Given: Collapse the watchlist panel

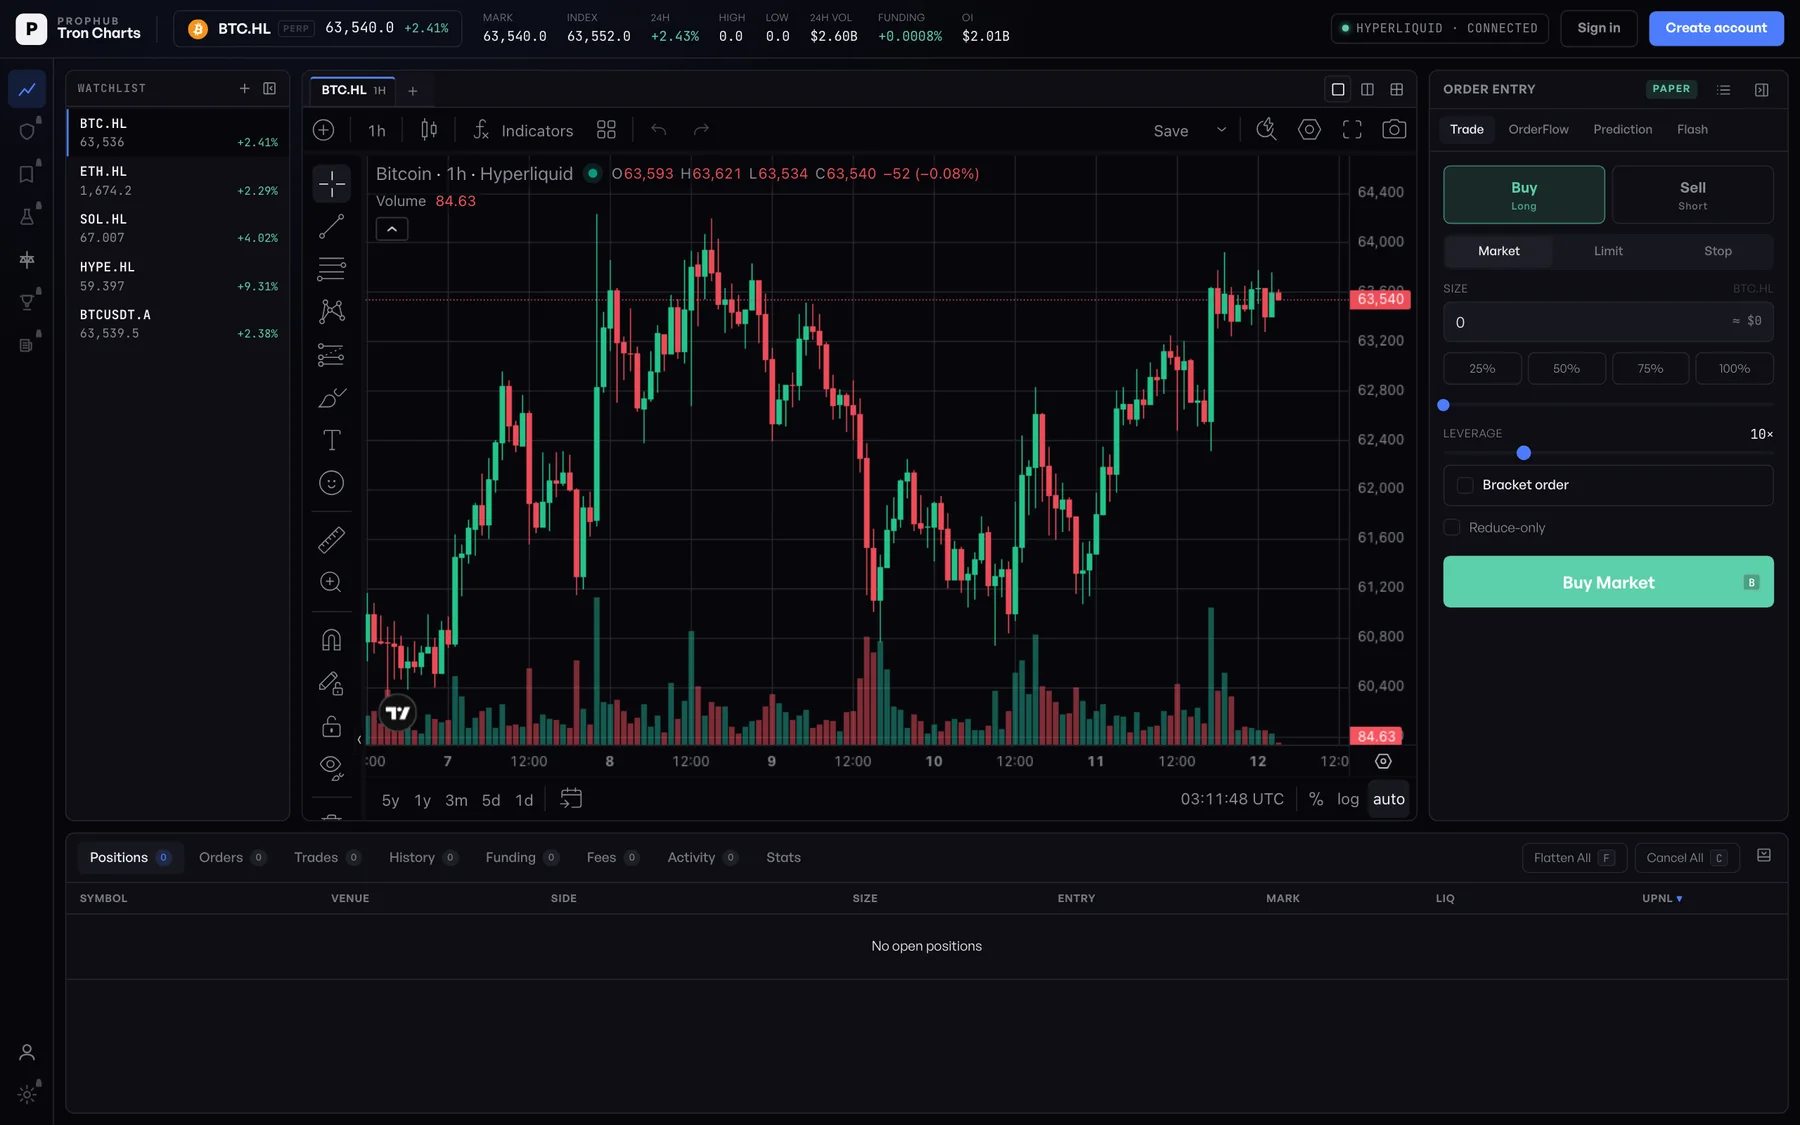Looking at the screenshot, I should click(269, 88).
